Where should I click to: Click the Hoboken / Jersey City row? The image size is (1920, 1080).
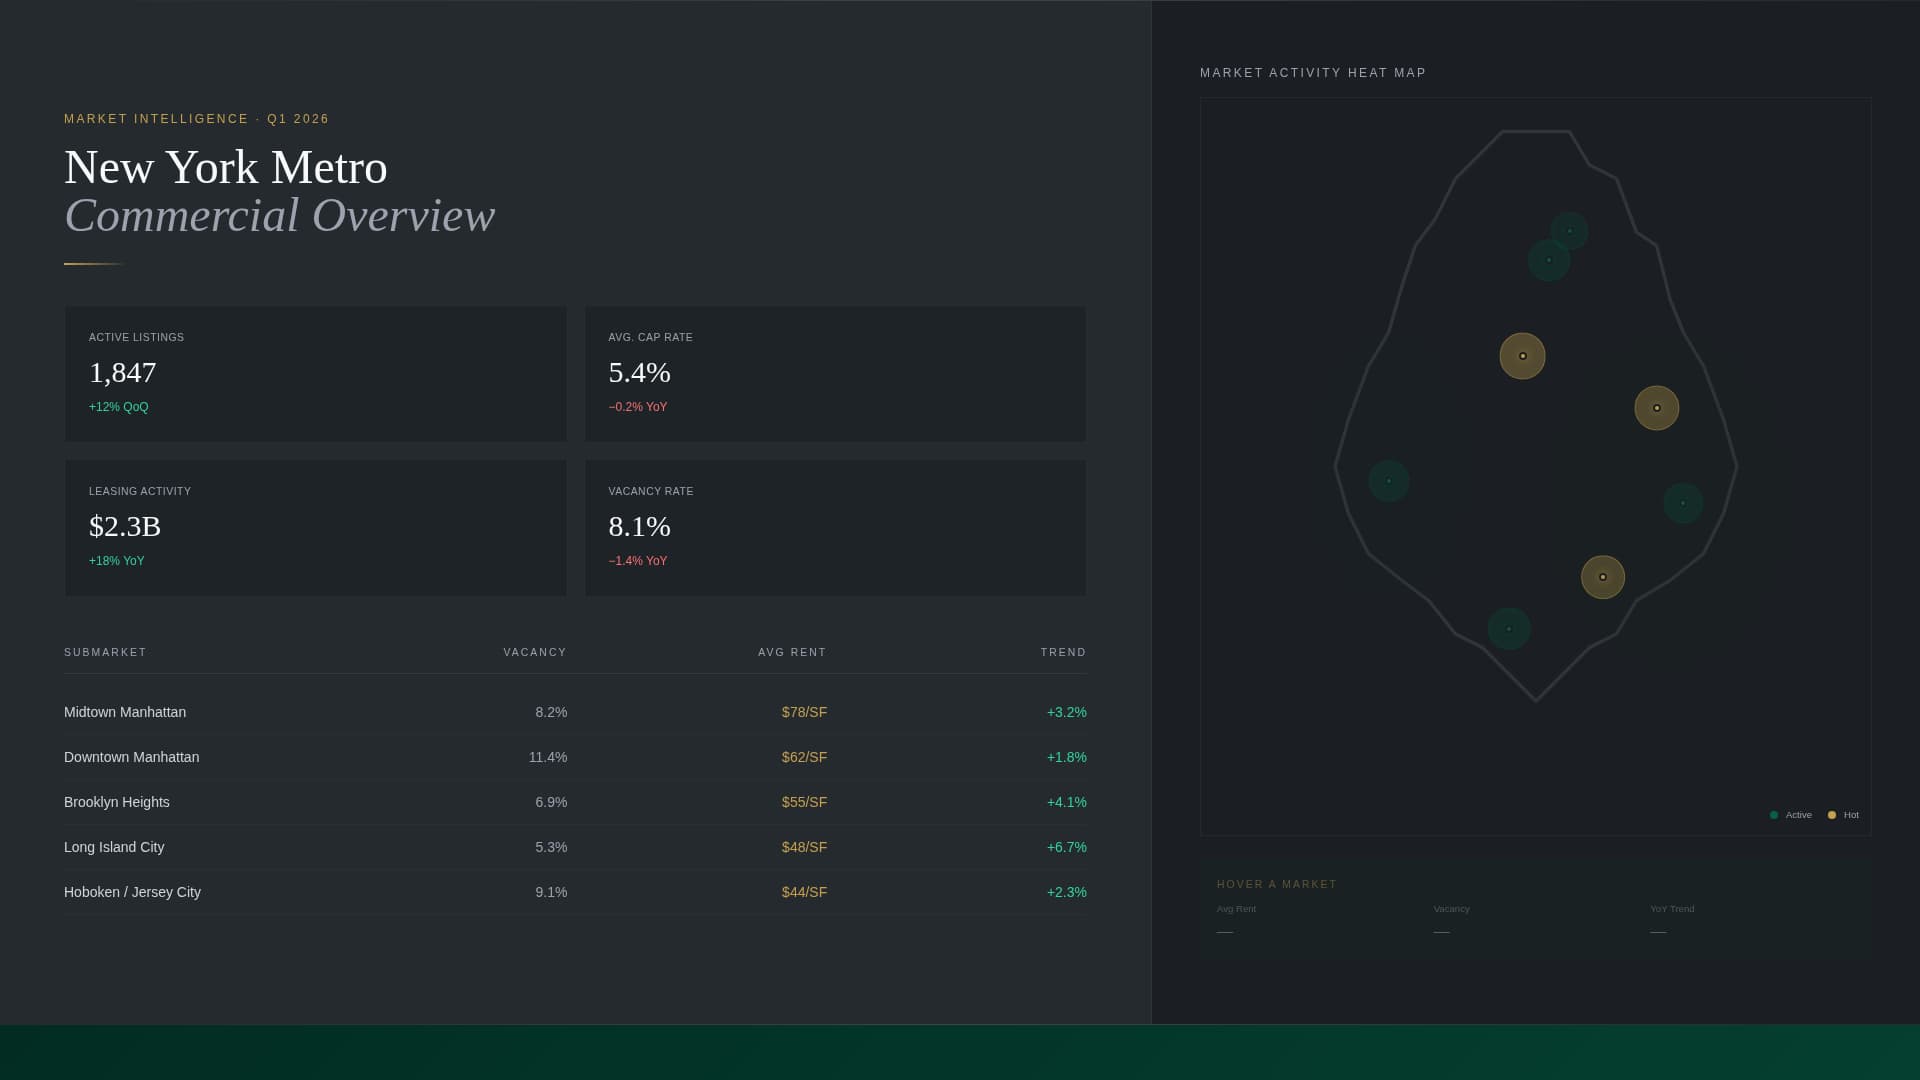point(575,892)
